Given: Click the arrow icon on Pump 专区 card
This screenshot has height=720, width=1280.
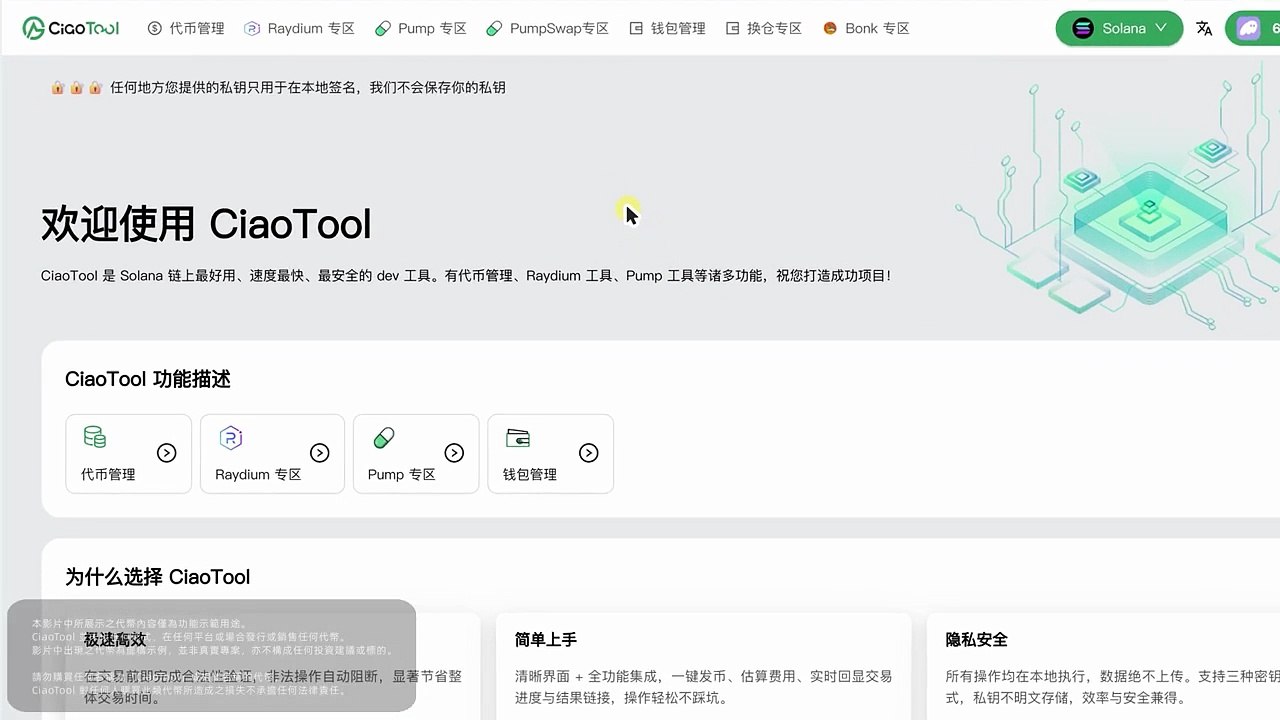Looking at the screenshot, I should pos(454,453).
